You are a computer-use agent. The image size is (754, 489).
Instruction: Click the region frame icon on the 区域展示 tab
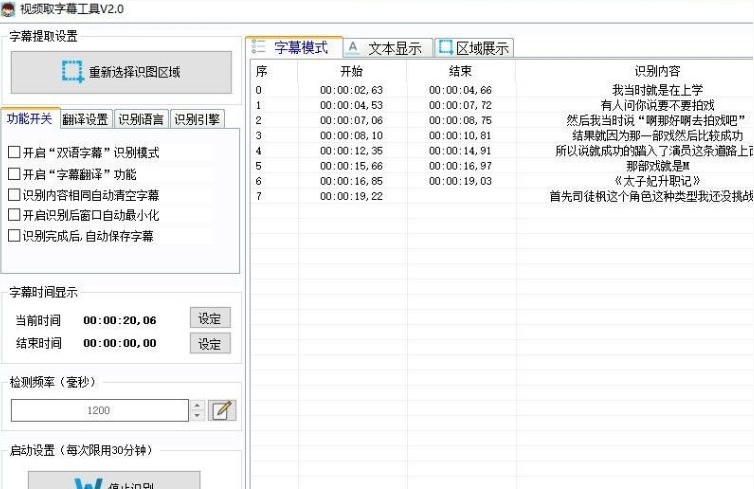pos(445,47)
